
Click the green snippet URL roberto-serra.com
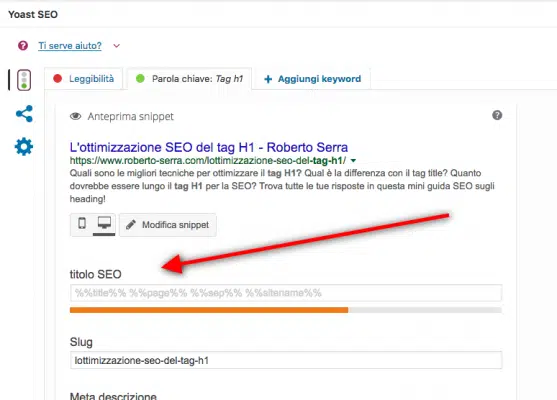208,161
